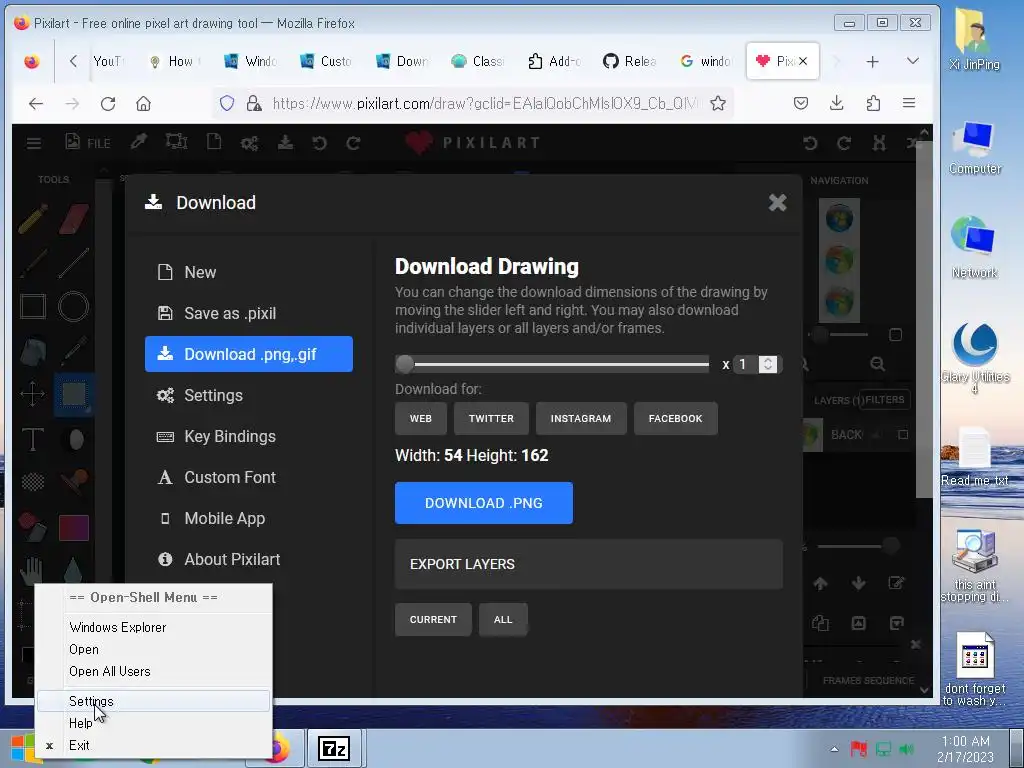Open Mobile App section
The height and width of the screenshot is (768, 1024).
[x=249, y=519]
